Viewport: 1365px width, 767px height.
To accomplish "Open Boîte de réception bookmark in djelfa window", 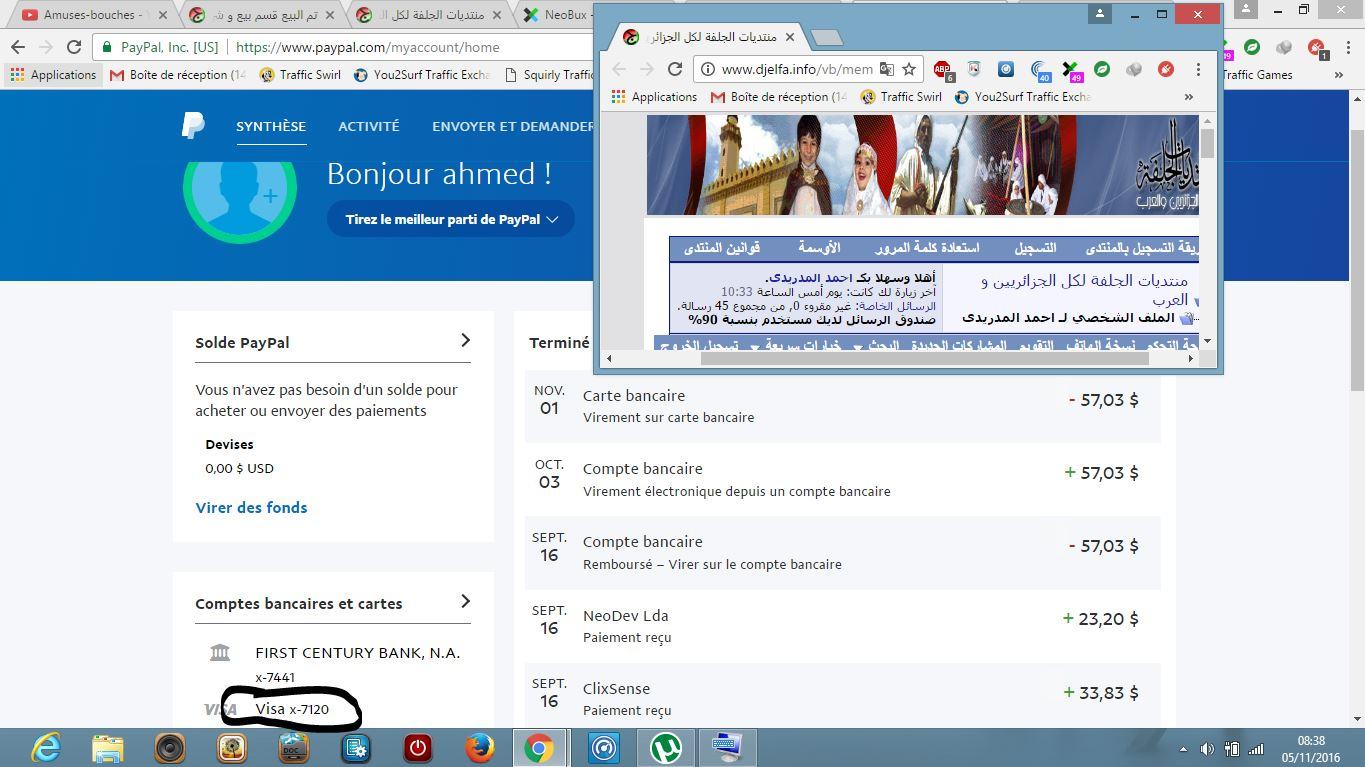I will click(x=778, y=97).
